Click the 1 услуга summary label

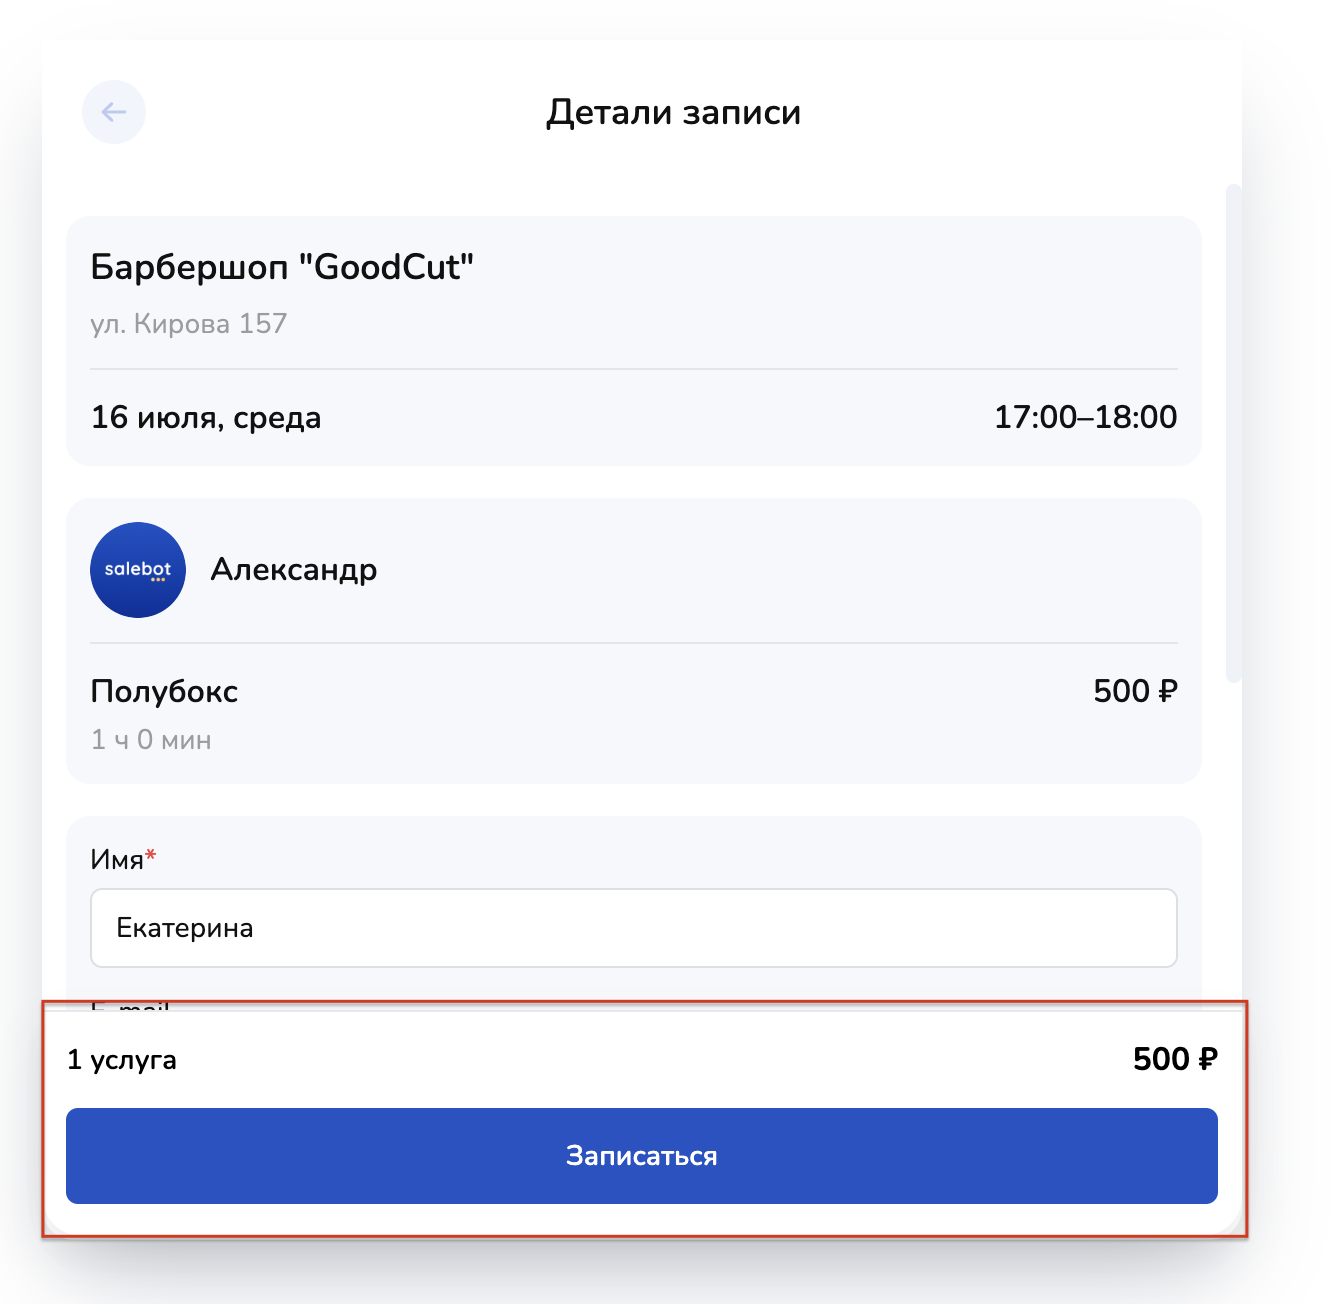point(122,1060)
